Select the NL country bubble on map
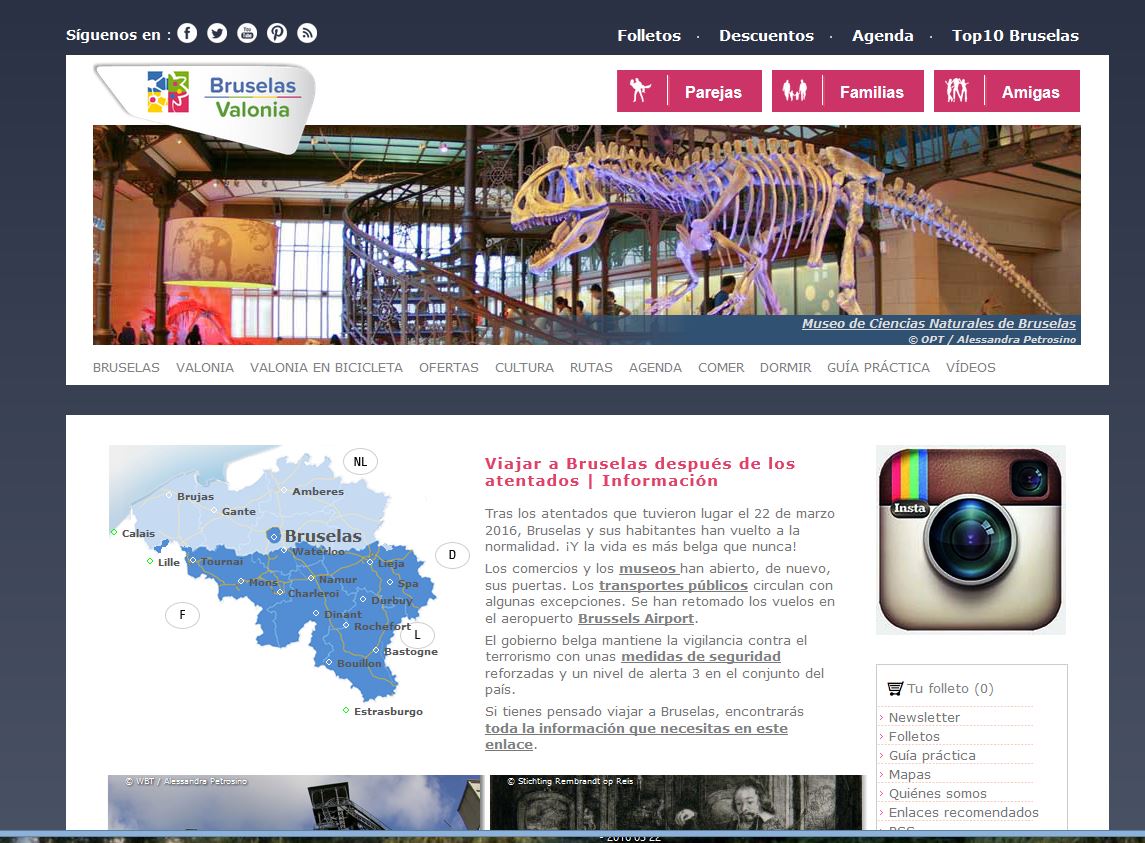Screen dimensions: 1145x843 (360, 462)
